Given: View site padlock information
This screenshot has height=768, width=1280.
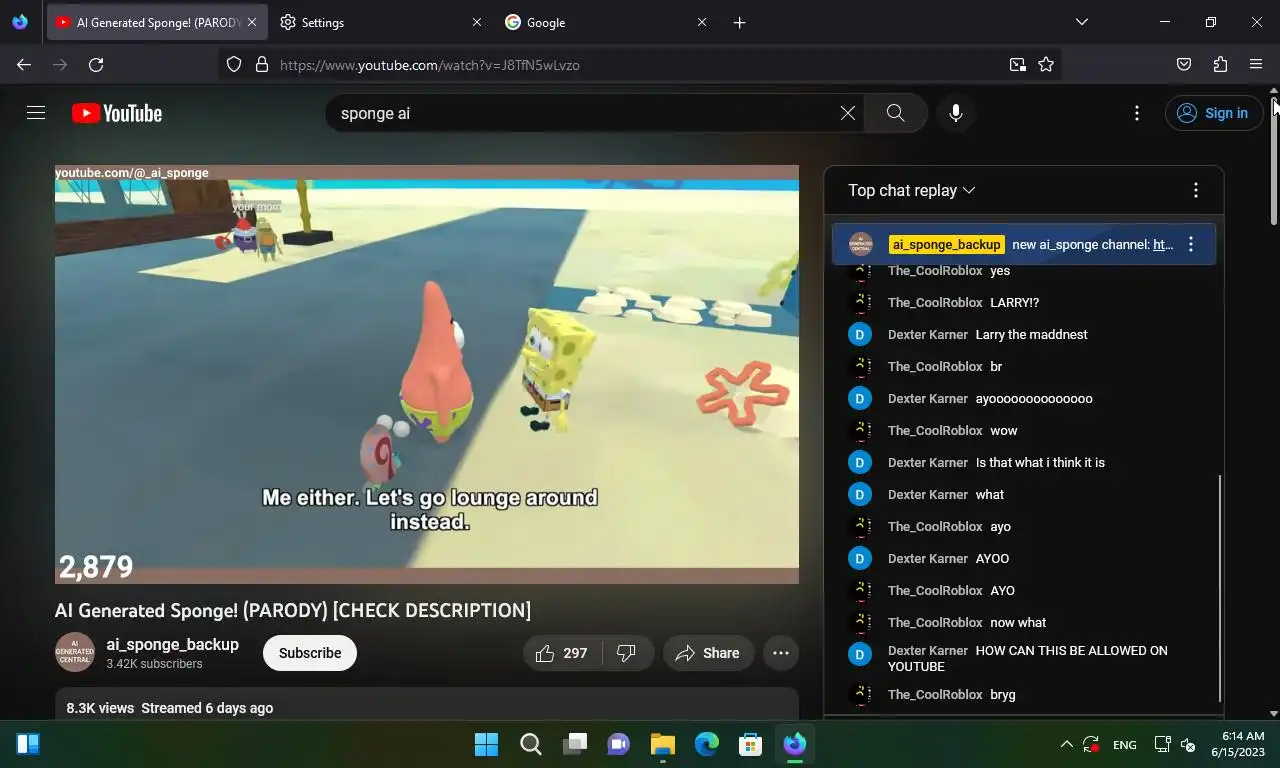Looking at the screenshot, I should click(x=262, y=65).
